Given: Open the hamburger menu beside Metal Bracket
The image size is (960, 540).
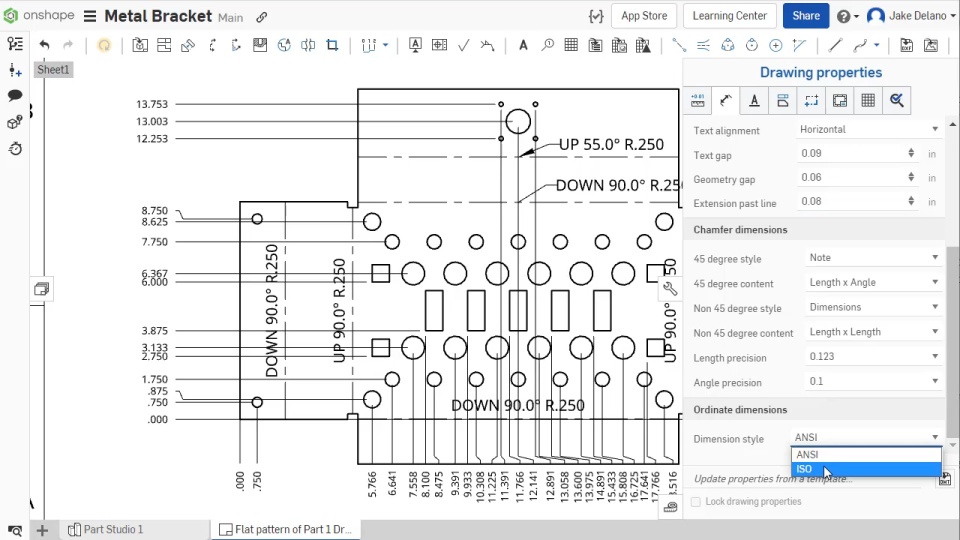Looking at the screenshot, I should click(90, 16).
